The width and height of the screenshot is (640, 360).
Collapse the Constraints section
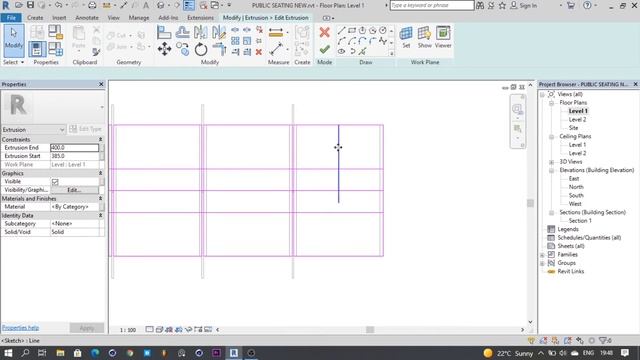coord(100,140)
